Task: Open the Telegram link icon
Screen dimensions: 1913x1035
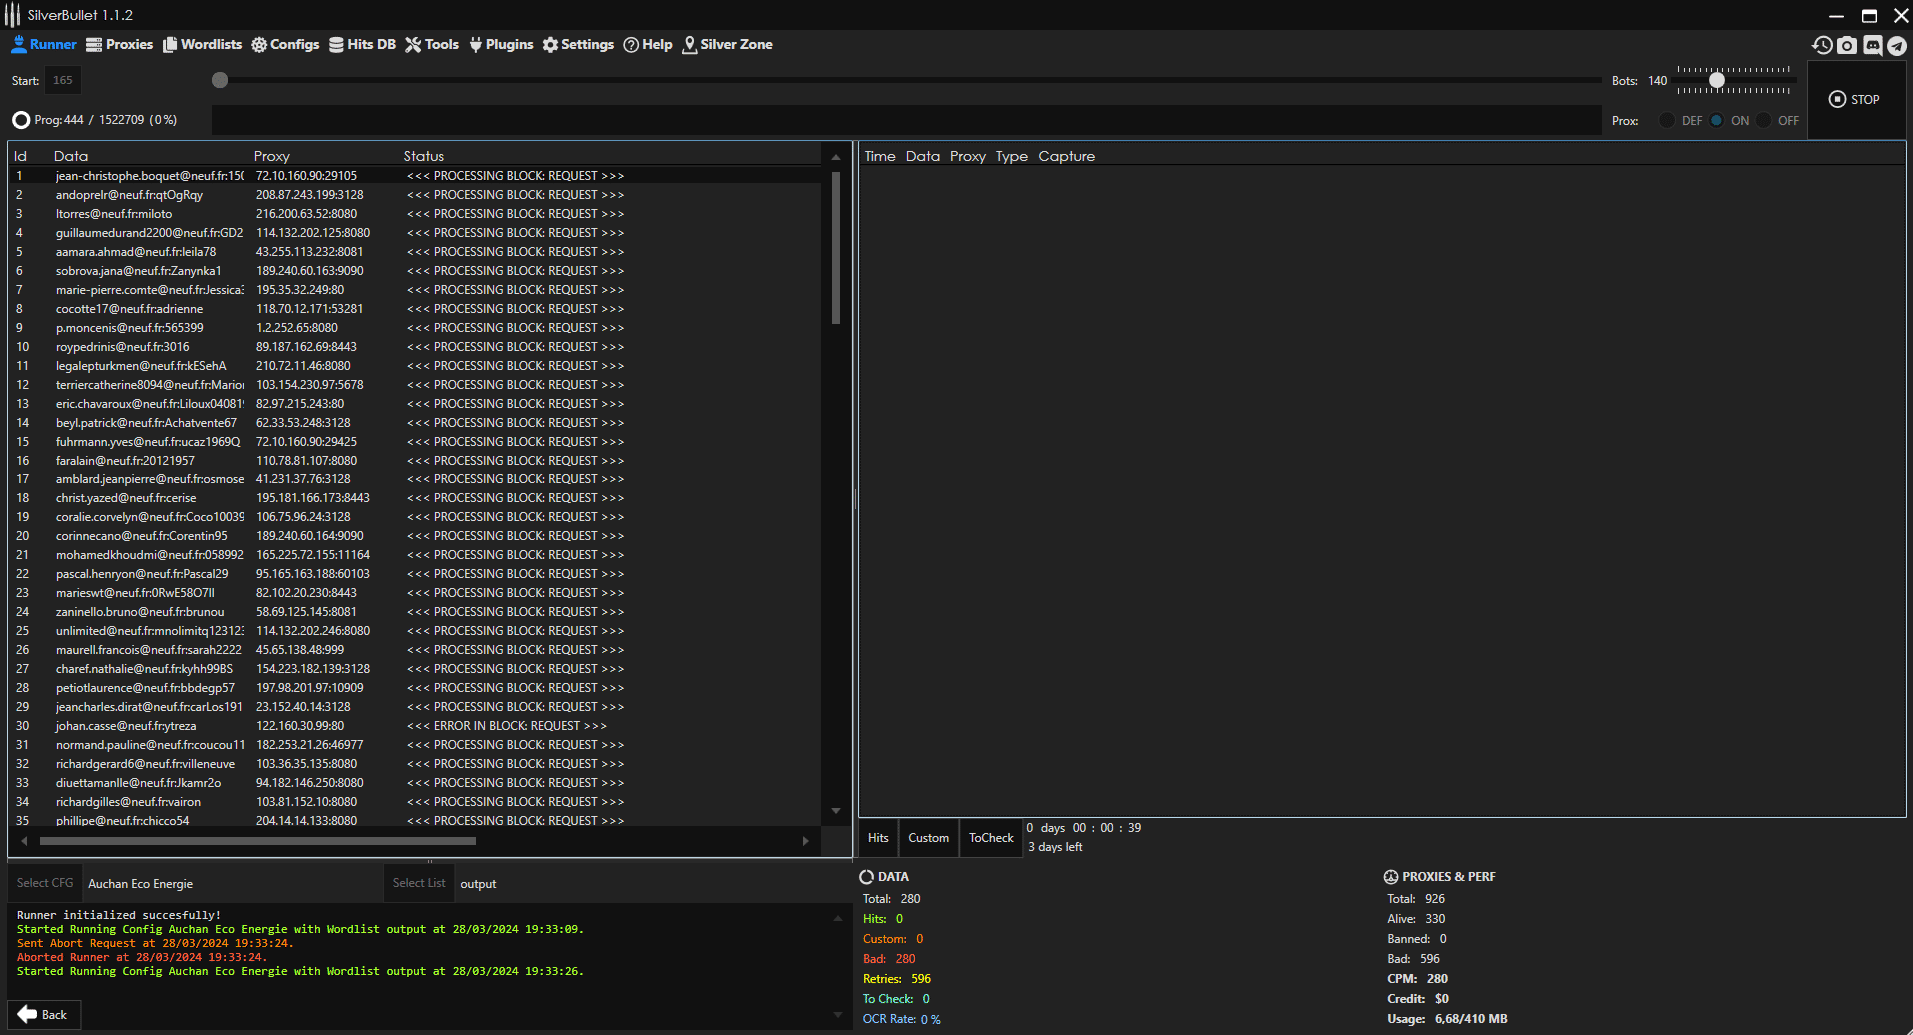Action: click(1897, 45)
